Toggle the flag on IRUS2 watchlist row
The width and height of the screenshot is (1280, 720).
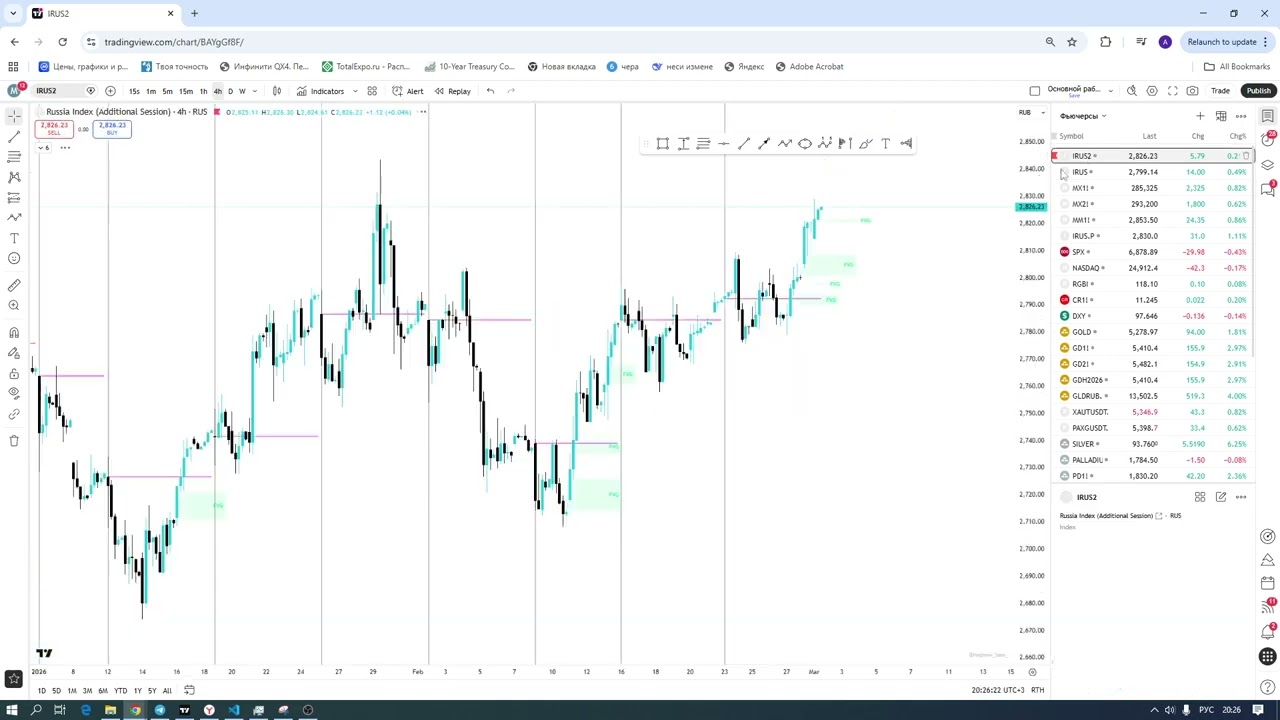point(1054,156)
